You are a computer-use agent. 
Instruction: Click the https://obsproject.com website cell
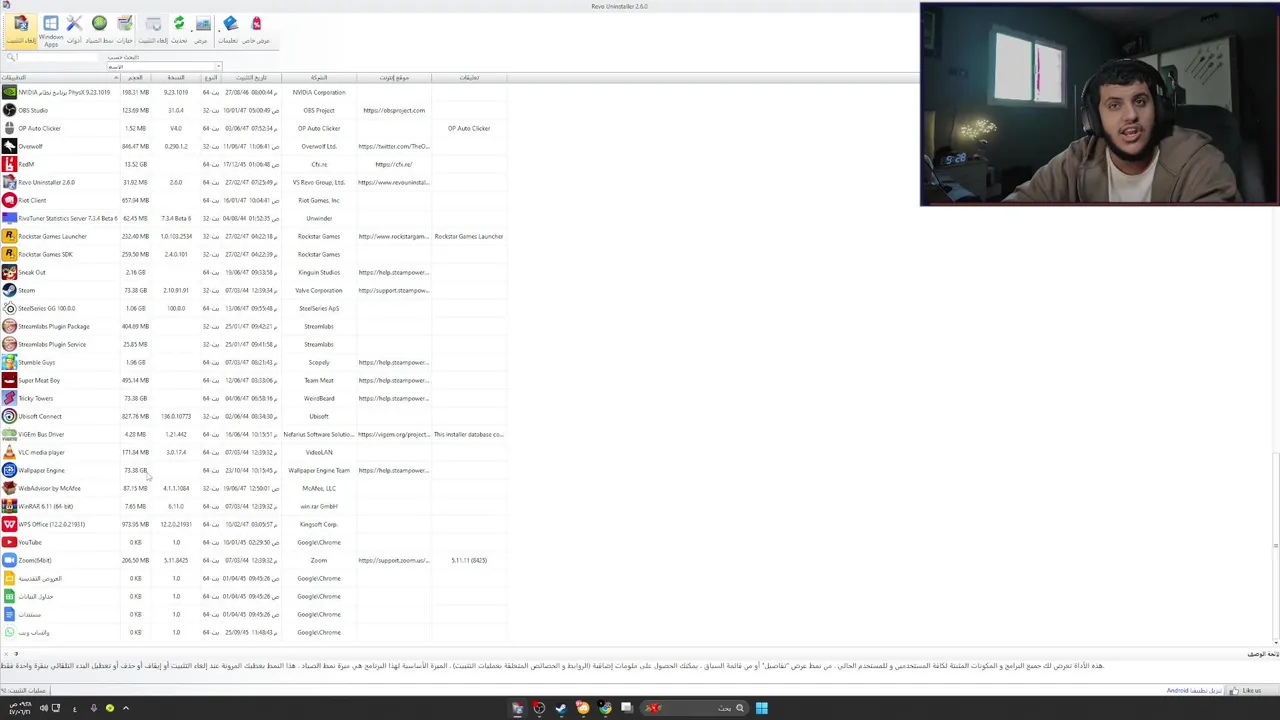coord(394,110)
